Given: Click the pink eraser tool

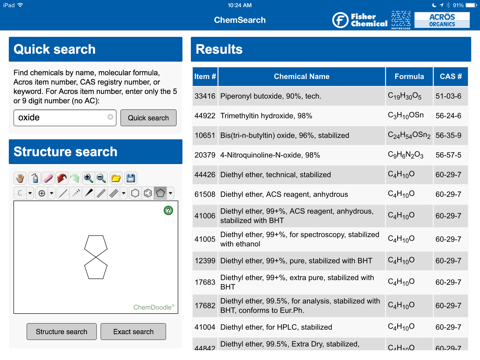Looking at the screenshot, I should 48,178.
